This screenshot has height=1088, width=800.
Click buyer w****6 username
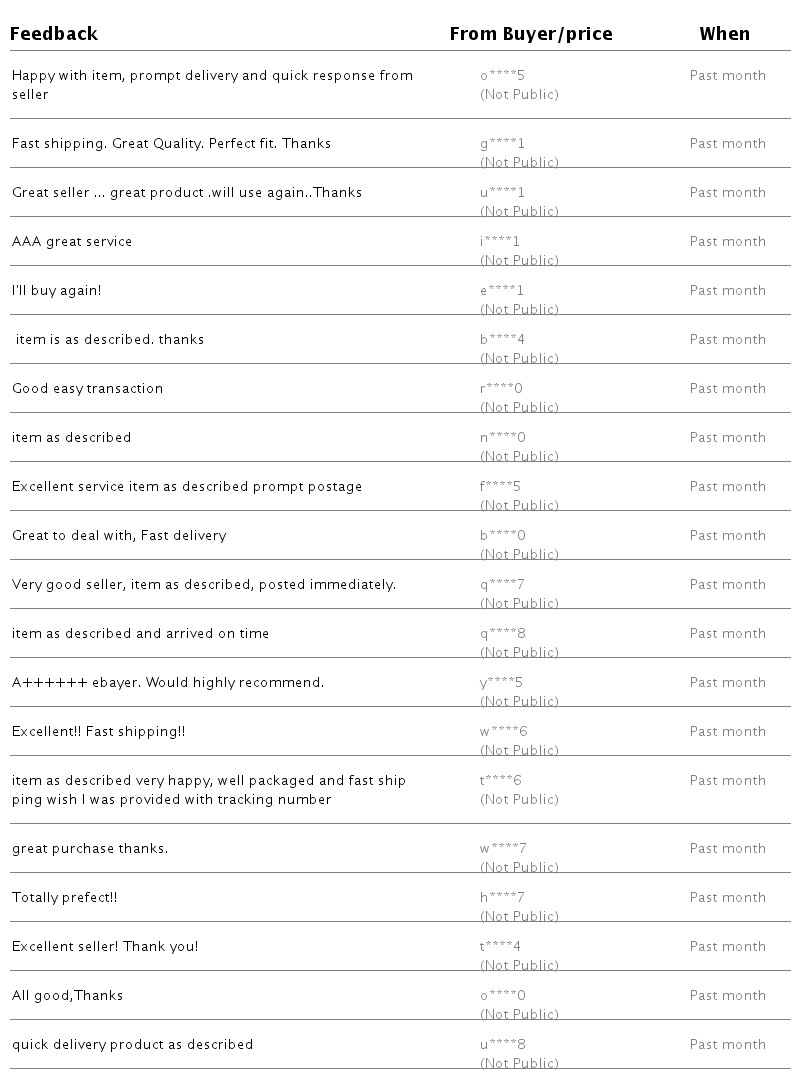503,731
